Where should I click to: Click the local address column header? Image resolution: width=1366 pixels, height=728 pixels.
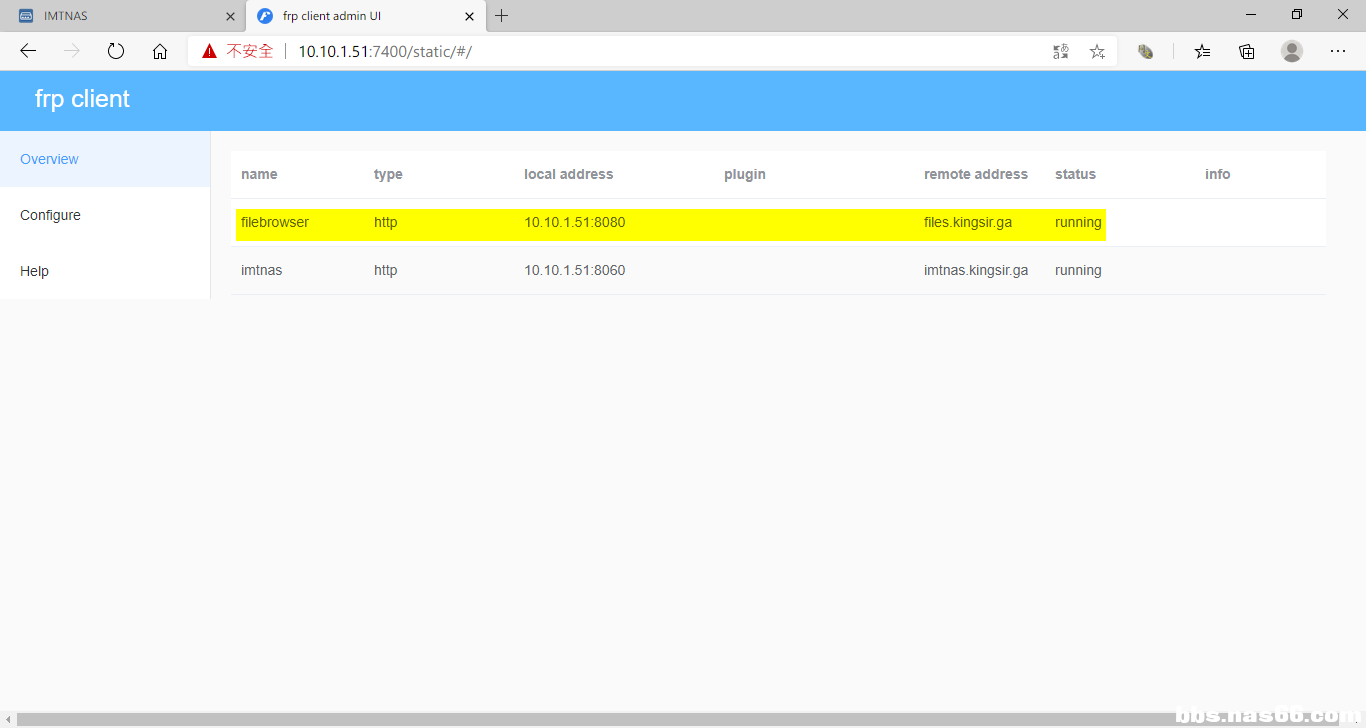(568, 174)
